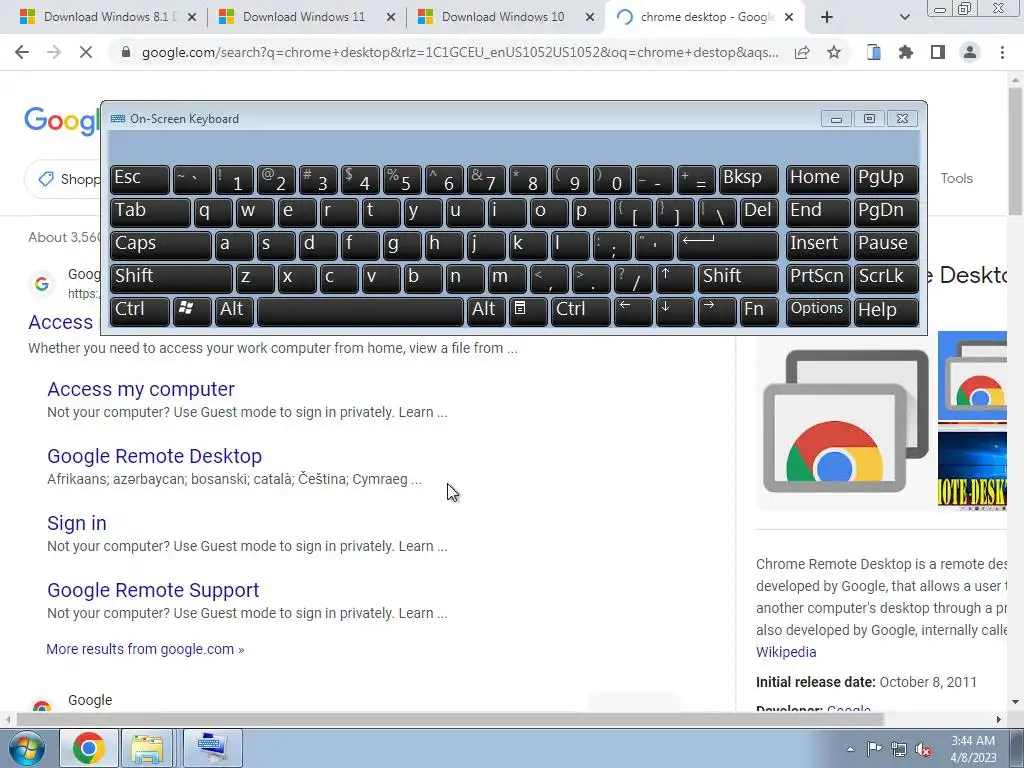
Task: Open the Sign in result link
Action: [76, 523]
